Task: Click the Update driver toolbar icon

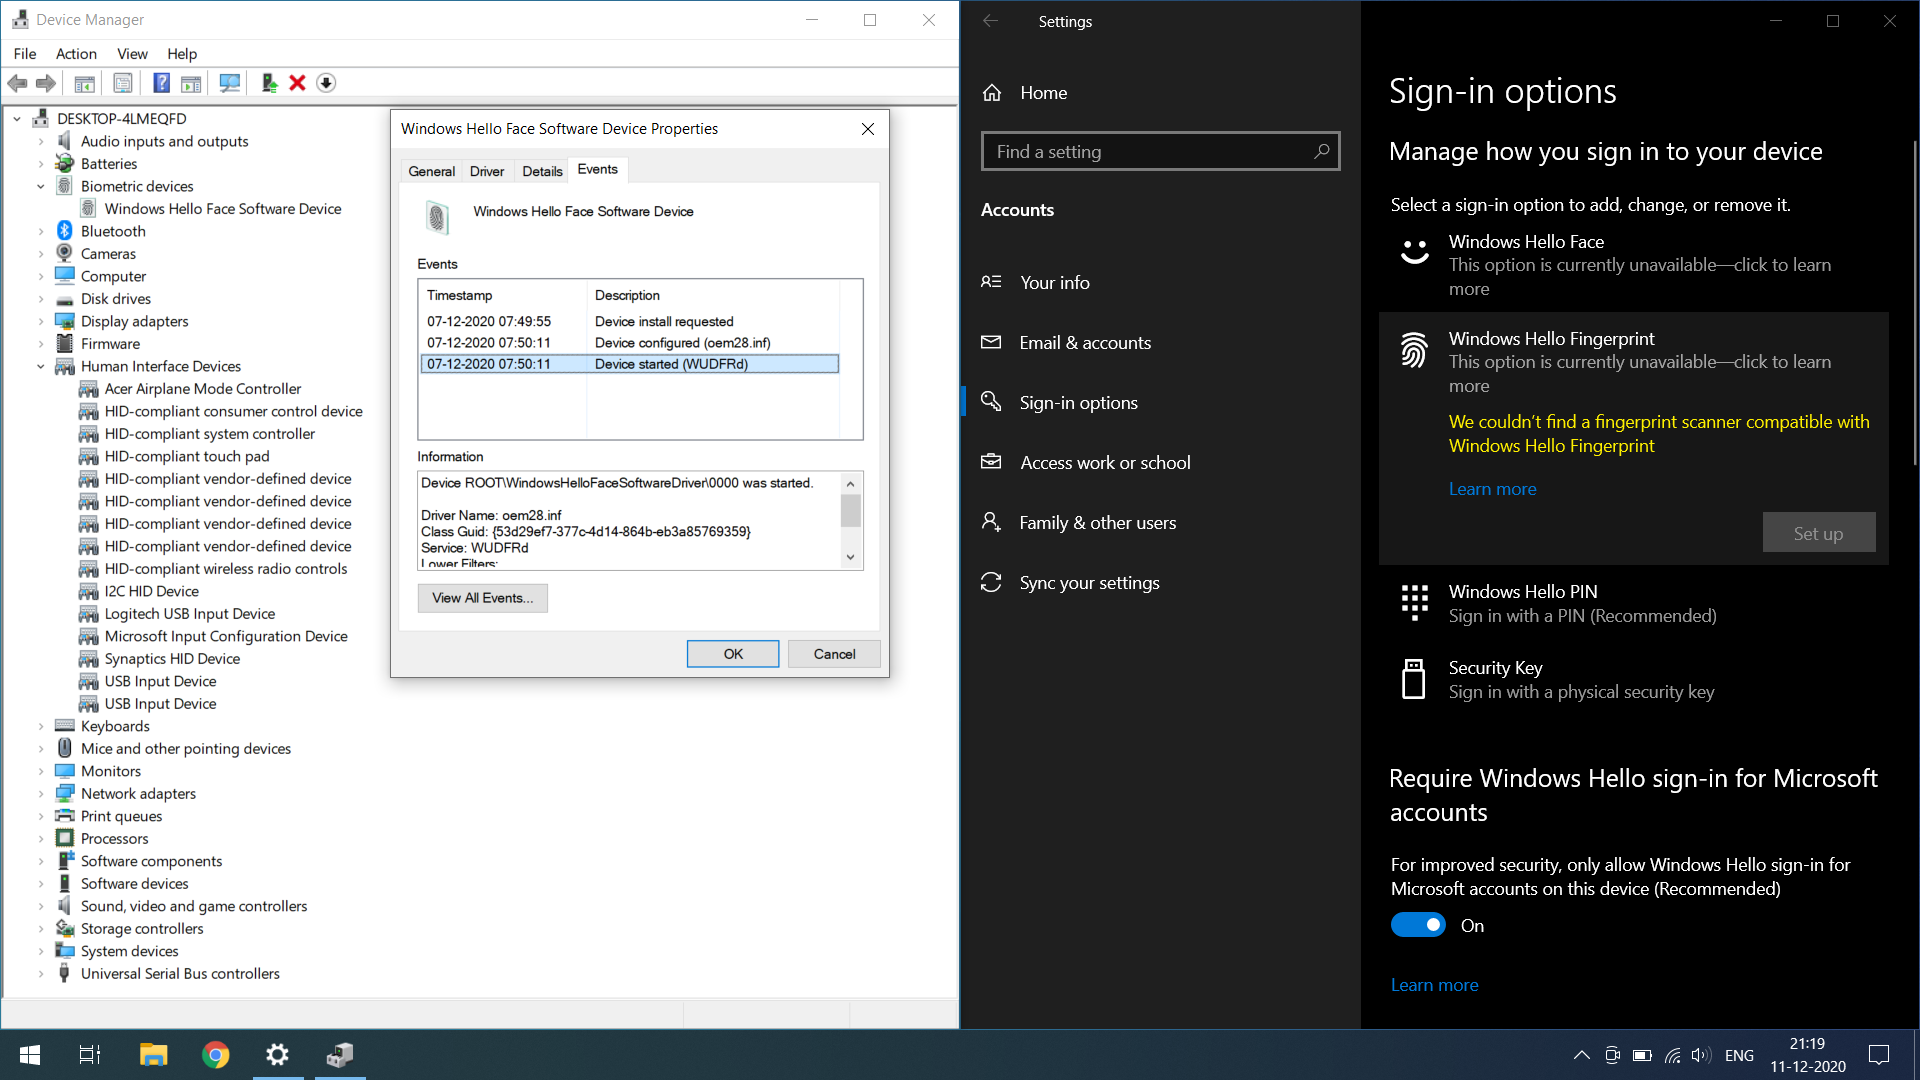Action: tap(269, 83)
